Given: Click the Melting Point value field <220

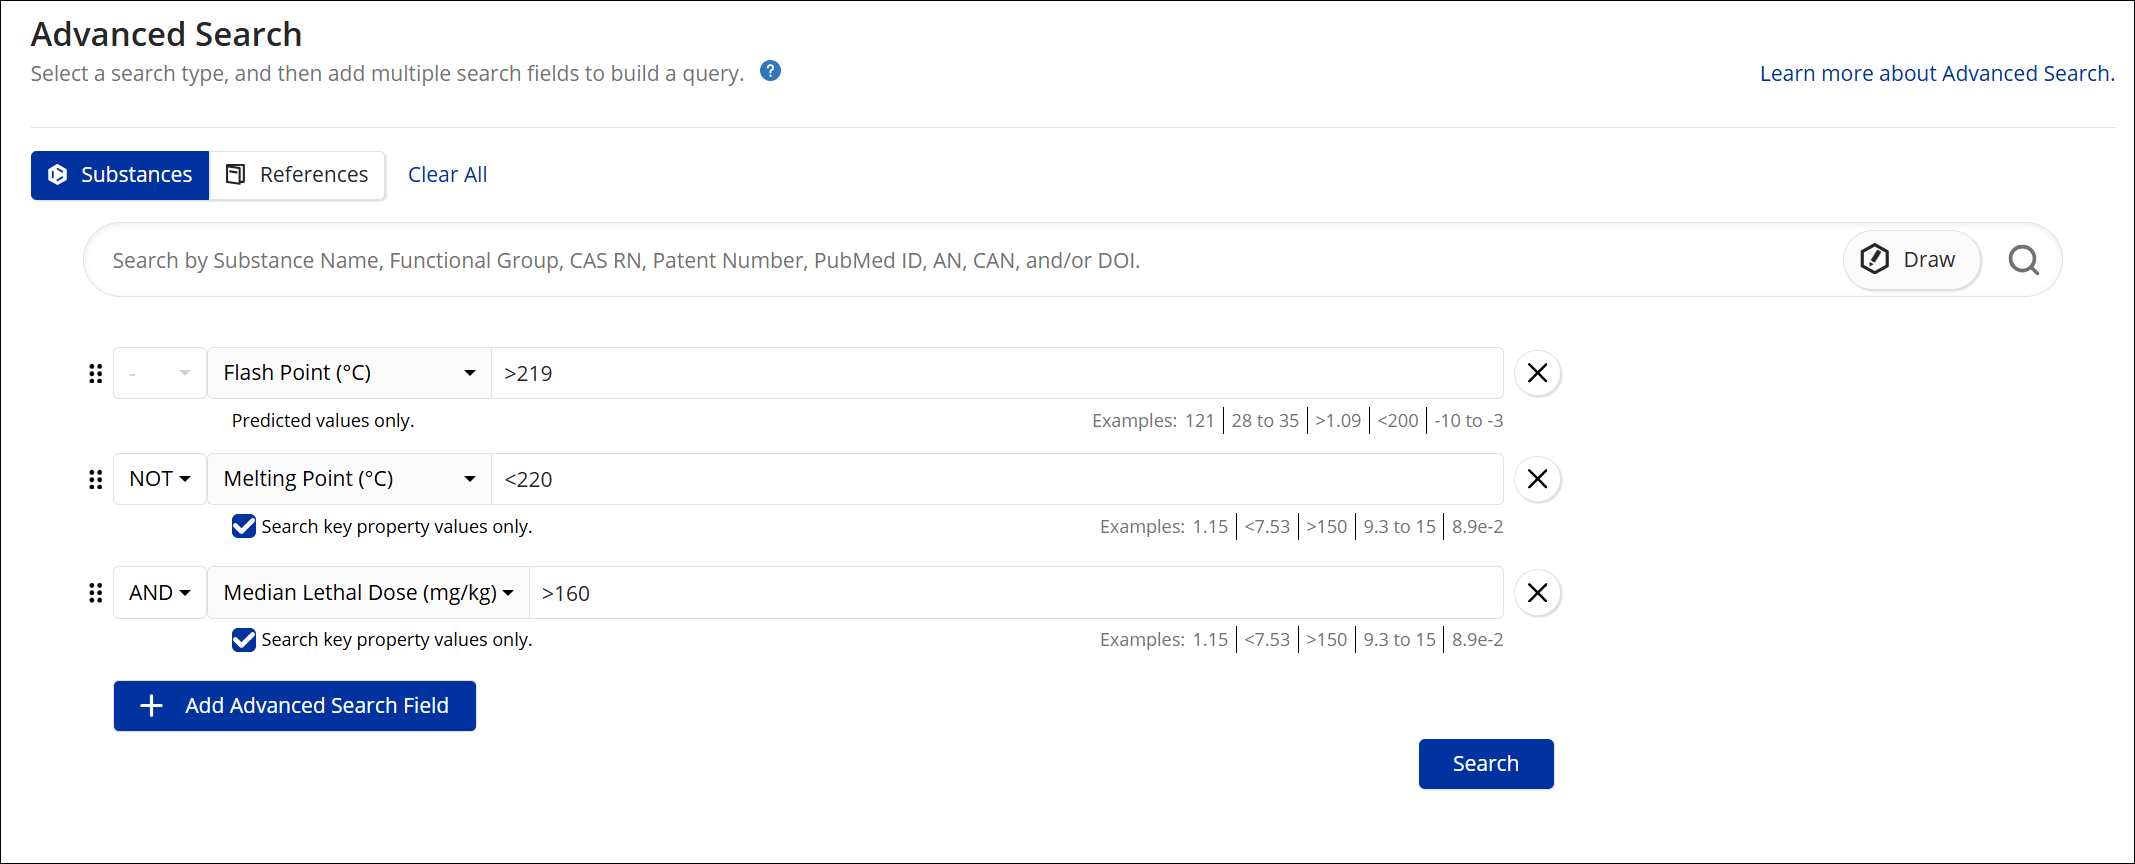Looking at the screenshot, I should click(x=997, y=479).
